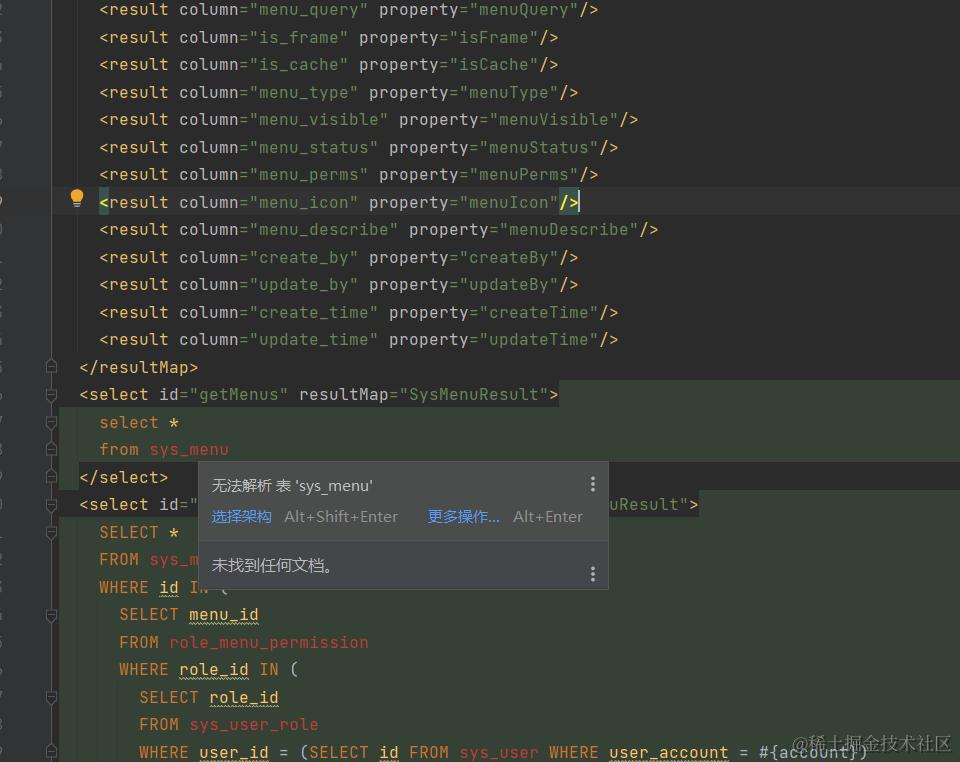
Task: Click 'role_id' after WHERE keyword
Action: (214, 670)
